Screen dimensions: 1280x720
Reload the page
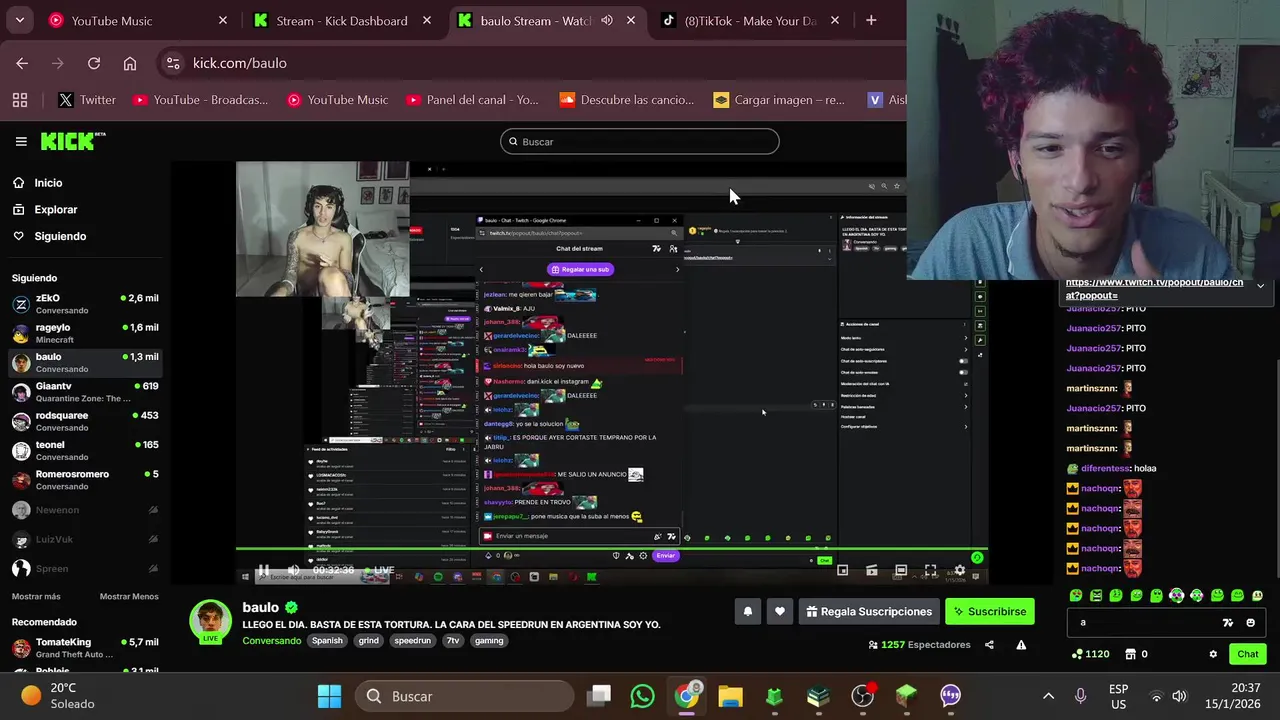pyautogui.click(x=94, y=63)
